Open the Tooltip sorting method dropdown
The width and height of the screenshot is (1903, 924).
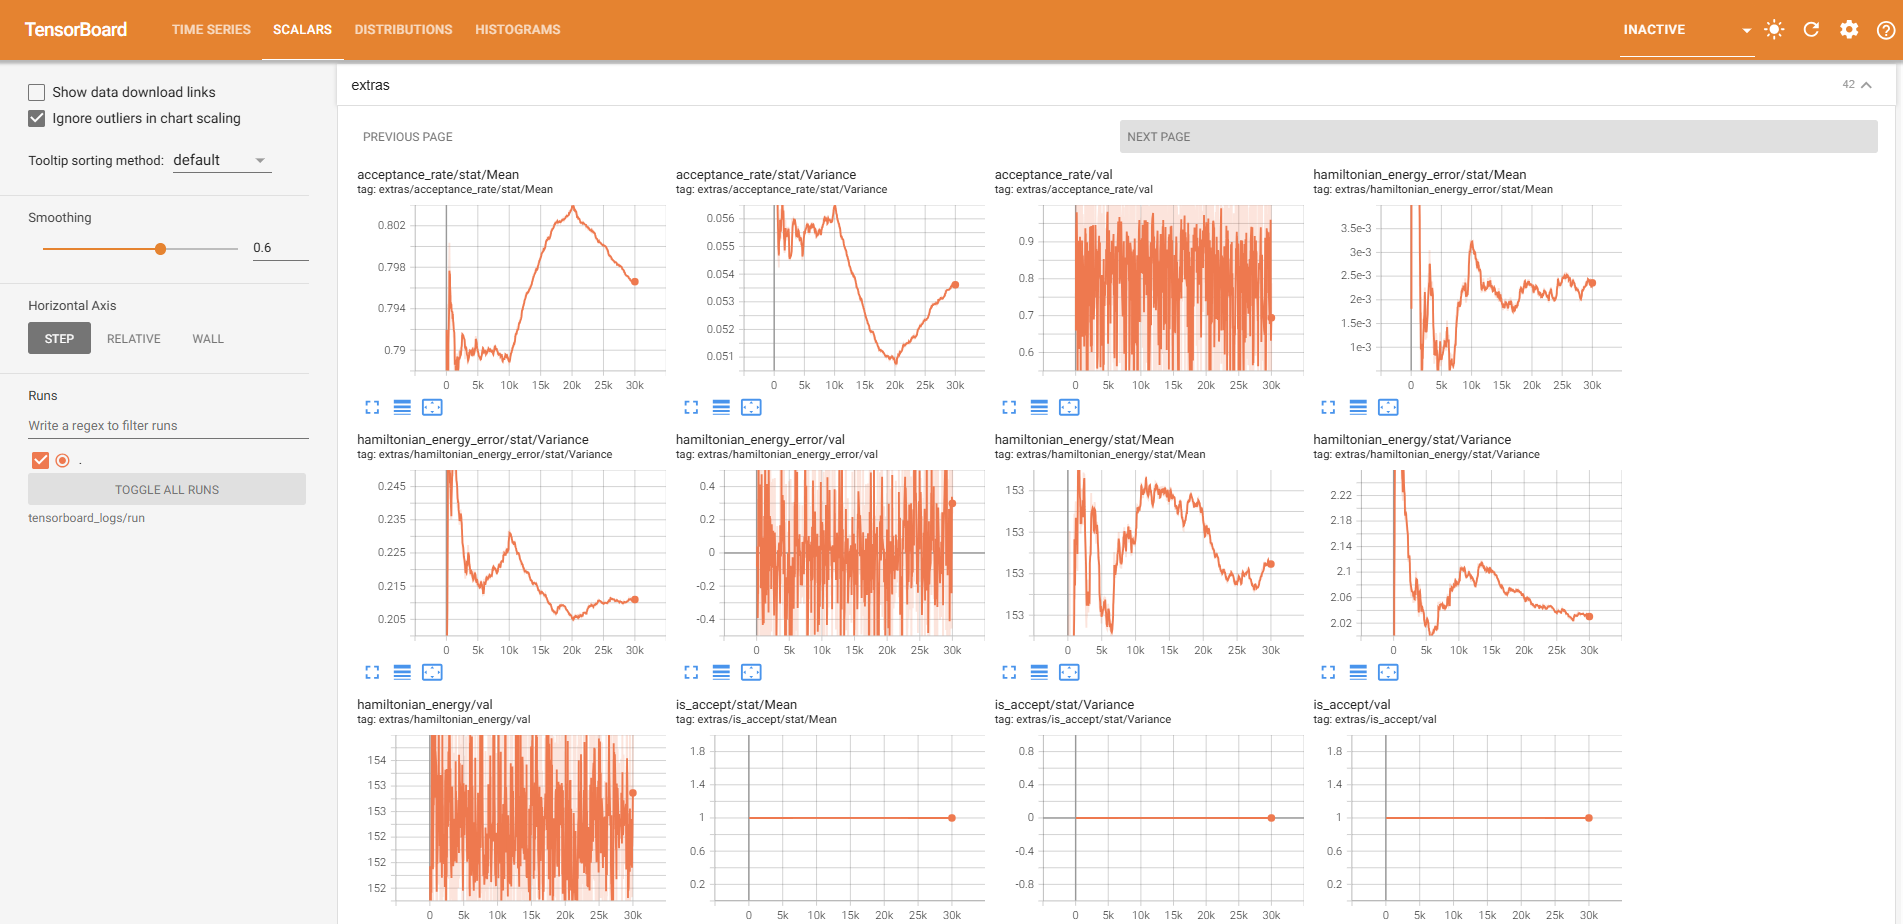(x=221, y=160)
